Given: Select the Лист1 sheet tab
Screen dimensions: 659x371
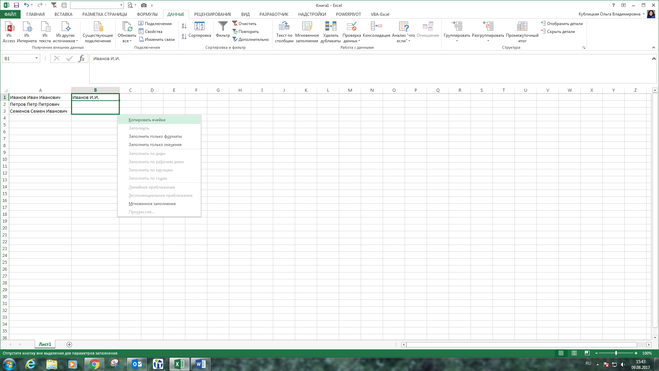Looking at the screenshot, I should click(45, 344).
